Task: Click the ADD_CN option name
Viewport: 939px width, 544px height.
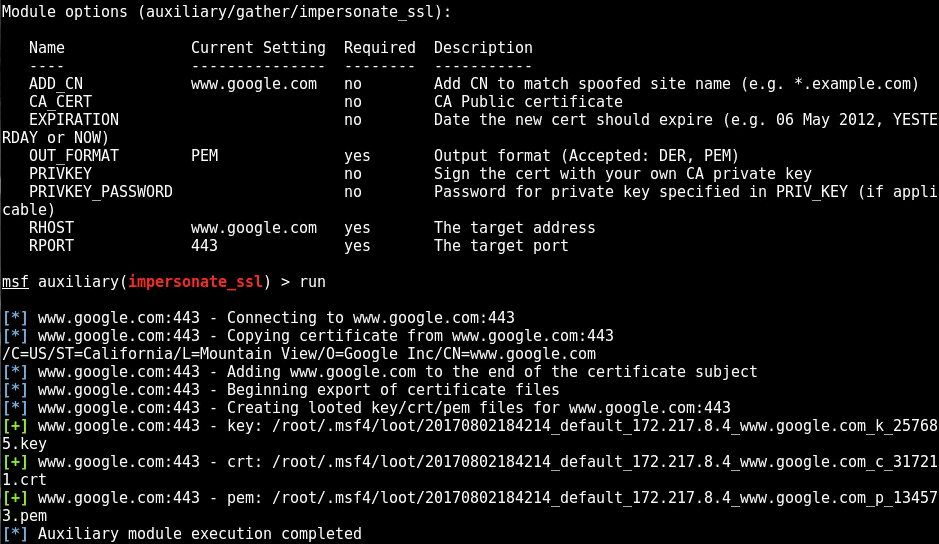Action: click(56, 84)
